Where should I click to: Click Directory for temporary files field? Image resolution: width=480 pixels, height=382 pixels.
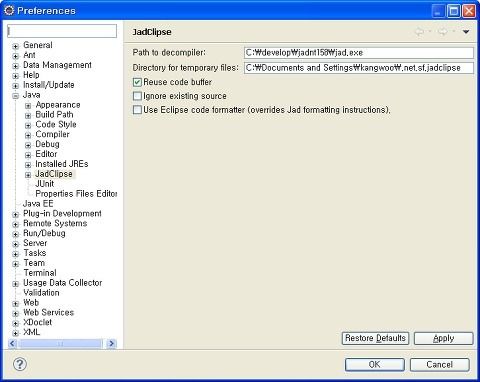point(359,68)
